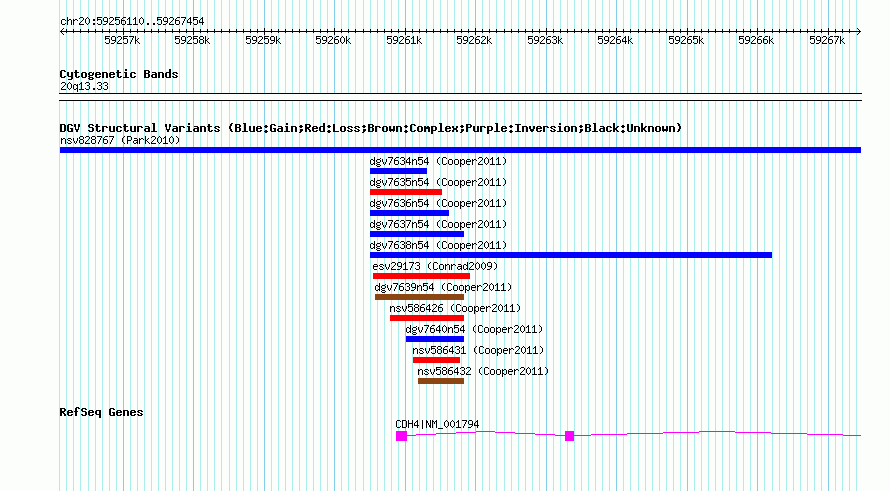
Task: Click the red esv29173 loss bar
Action: (x=421, y=276)
